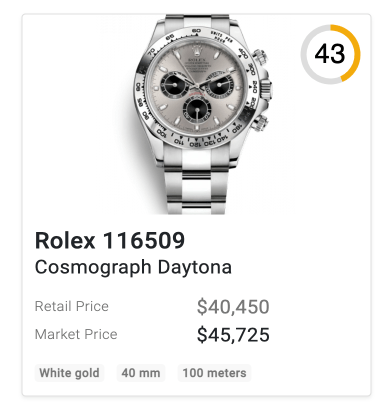Viewport: 388px width, 410px height.
Task: Click the watch's central winding crown
Action: (x=267, y=89)
